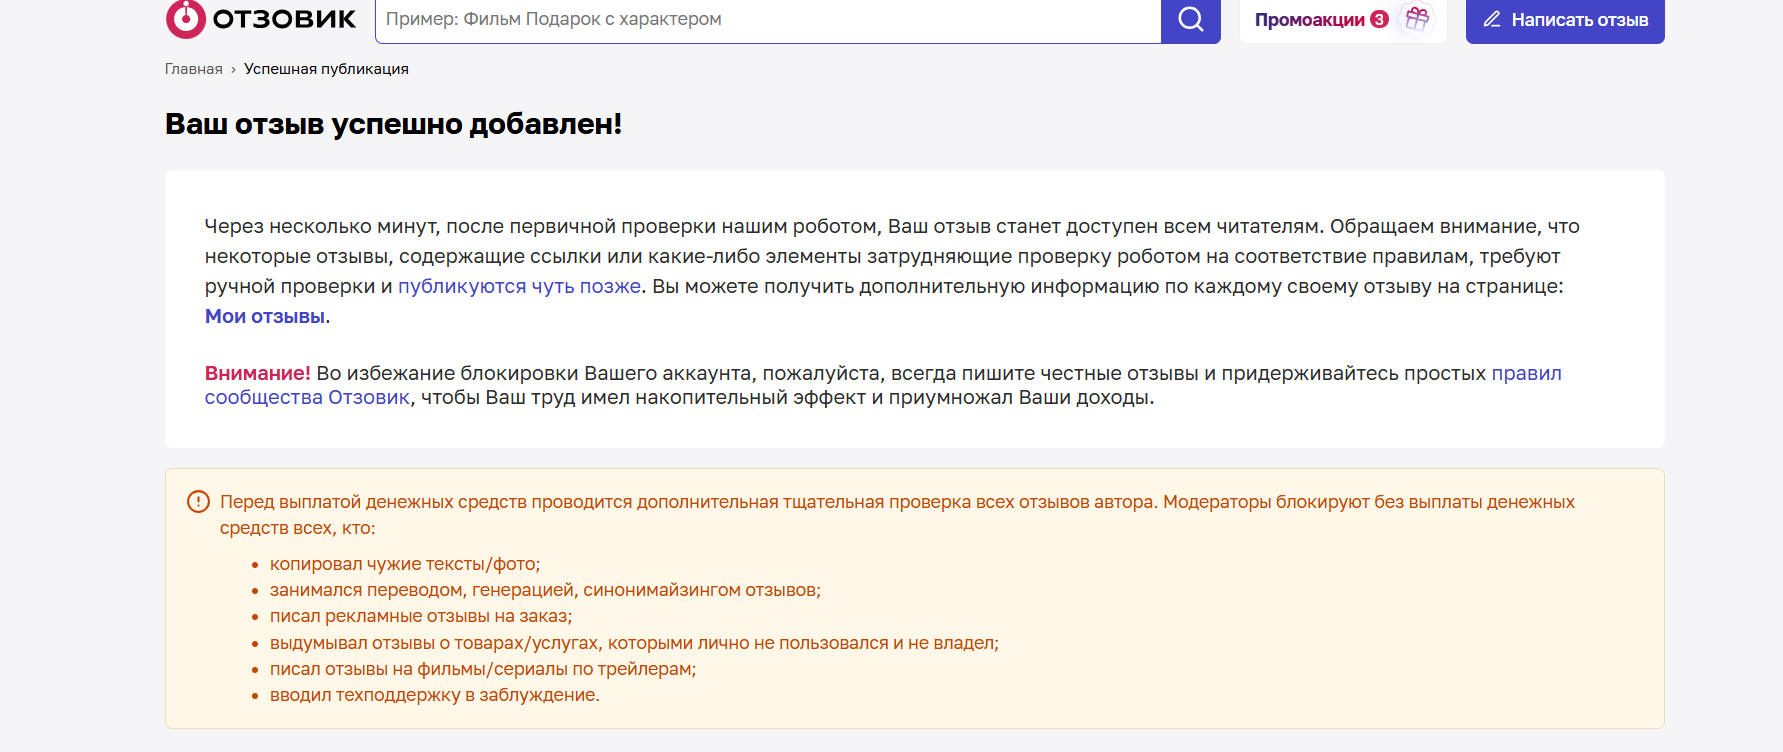Click the red 3 badge on Промоакции

click(1379, 19)
